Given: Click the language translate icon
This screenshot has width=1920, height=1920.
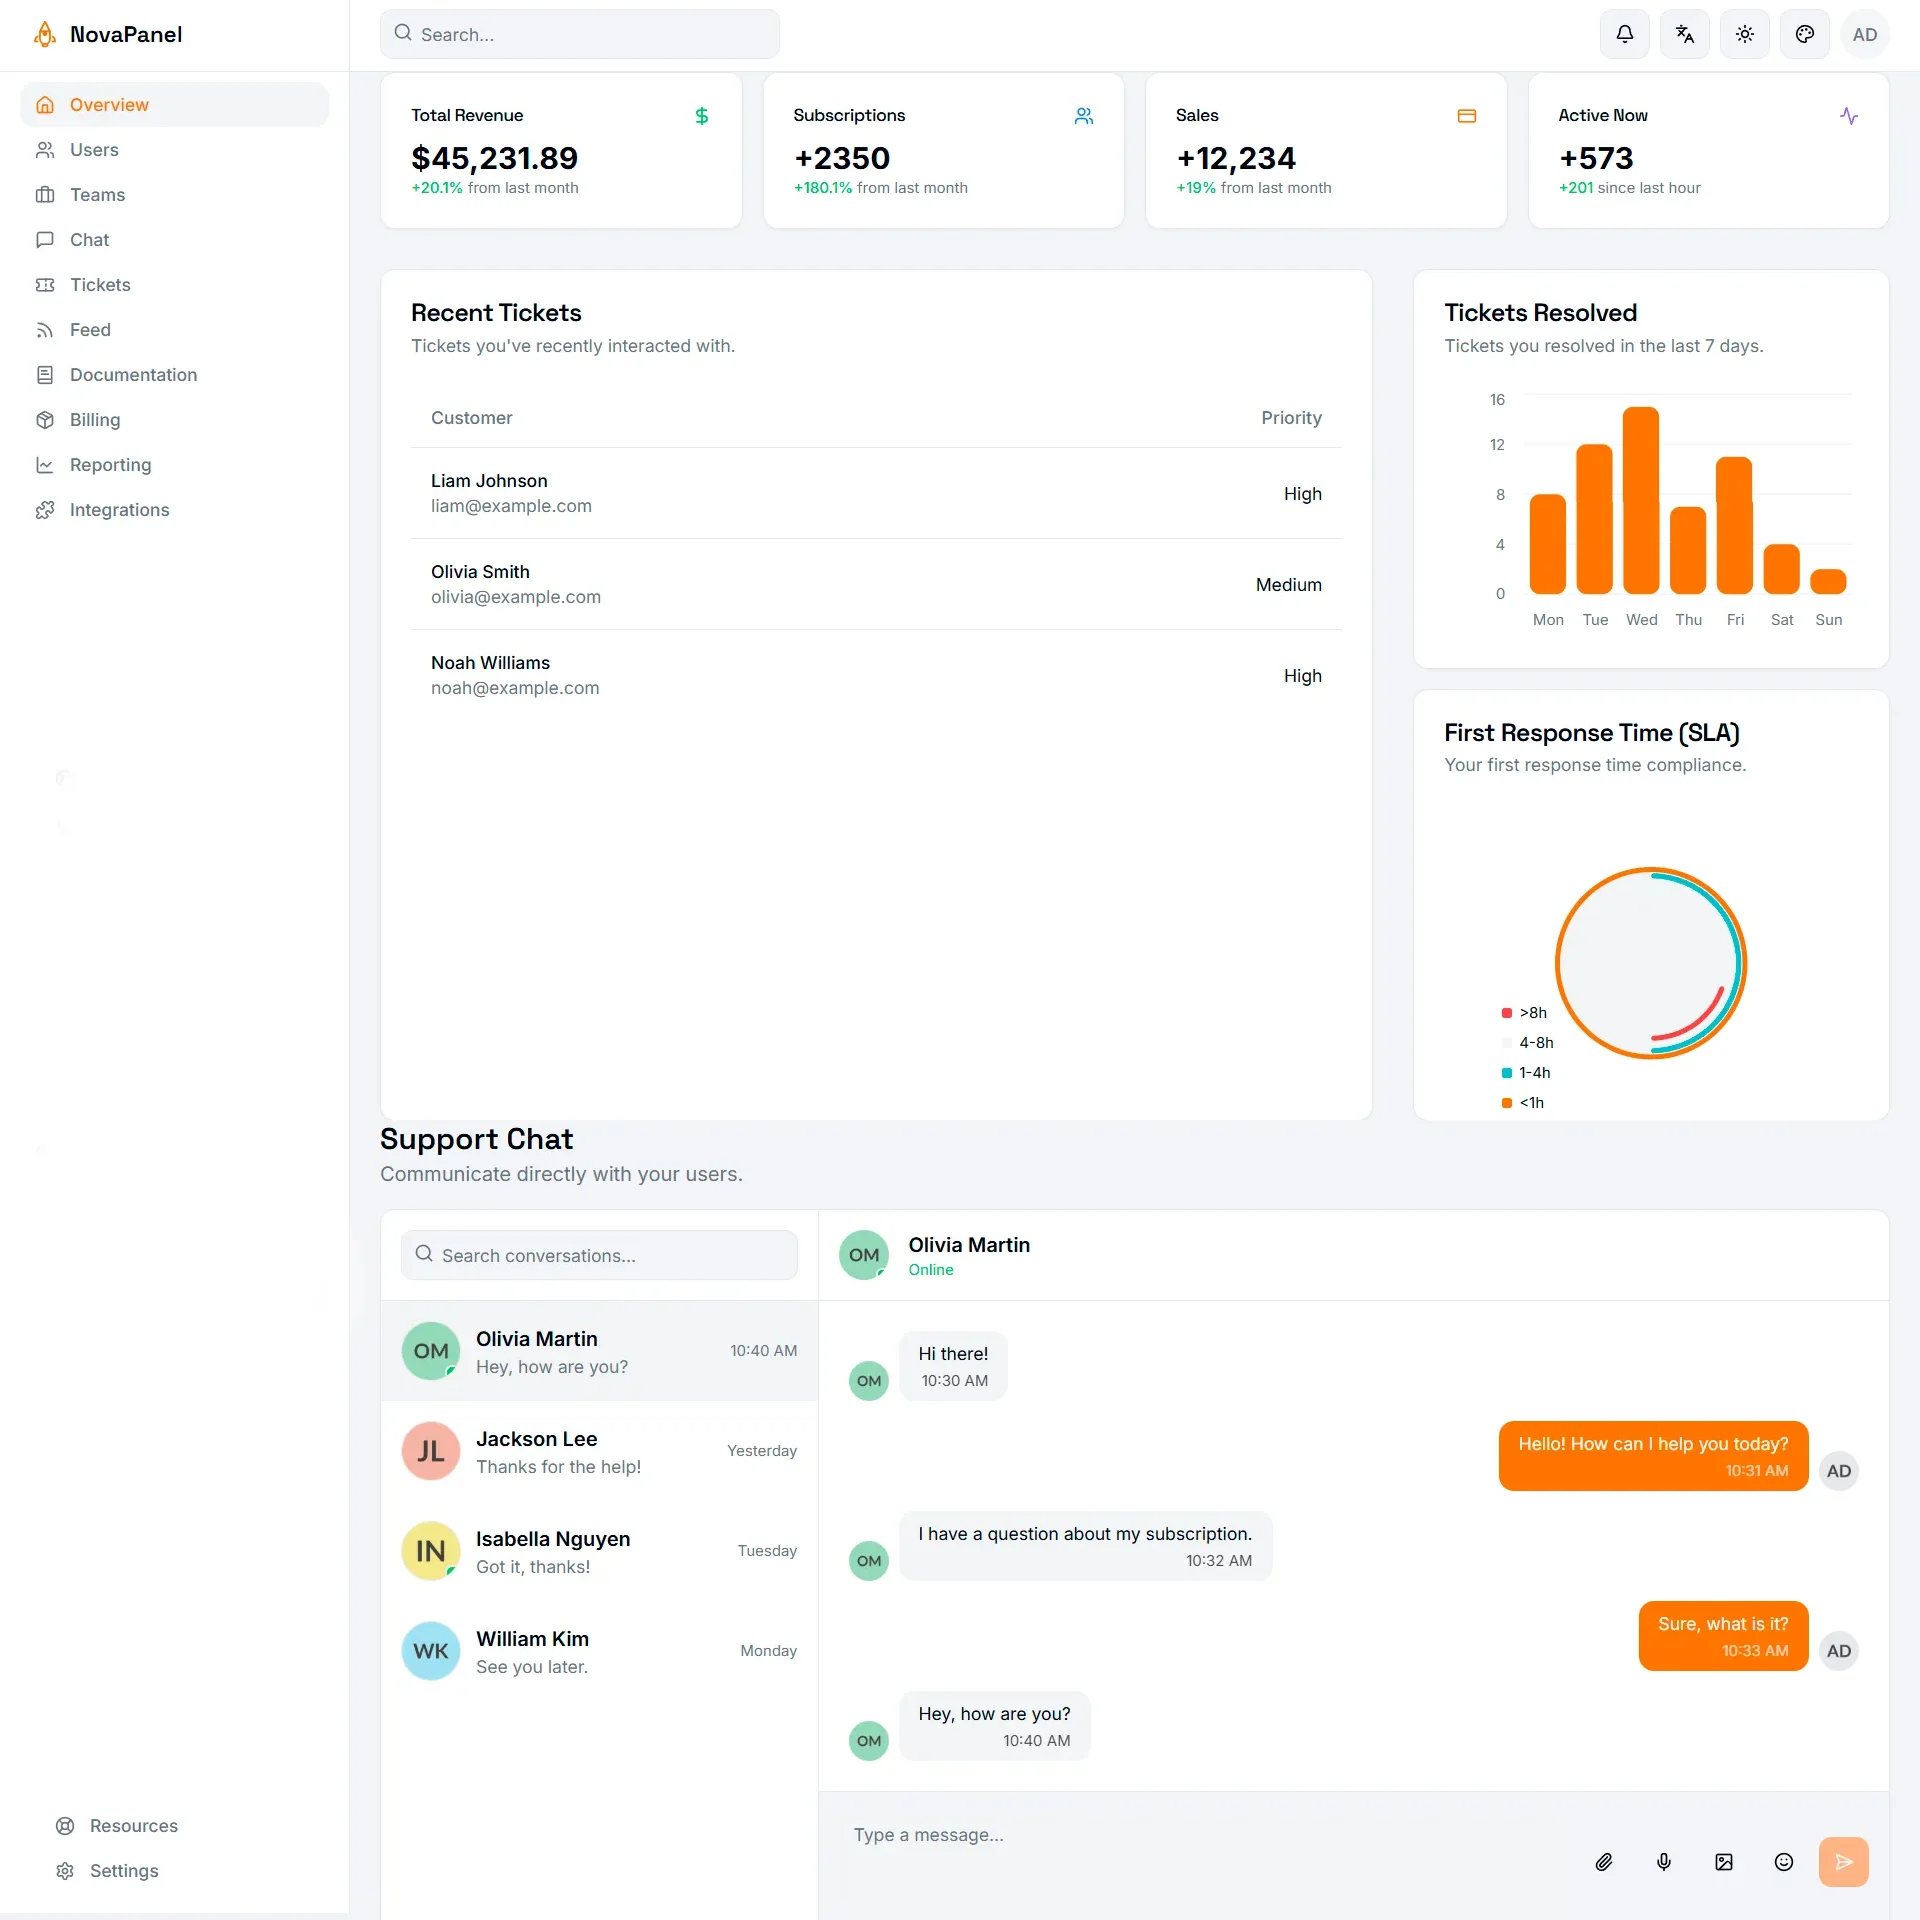Looking at the screenshot, I should [1684, 34].
